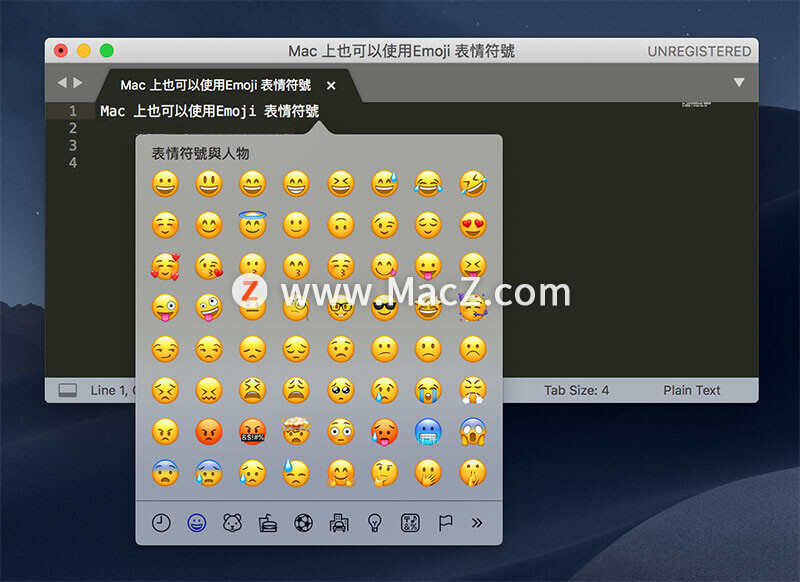Open the Flags emoji category

pos(443,522)
